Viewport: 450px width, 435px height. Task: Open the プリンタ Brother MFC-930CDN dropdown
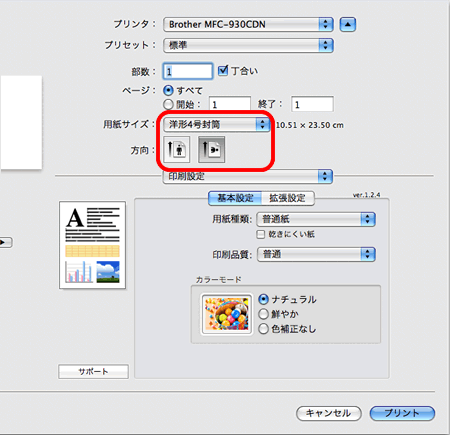[x=248, y=24]
